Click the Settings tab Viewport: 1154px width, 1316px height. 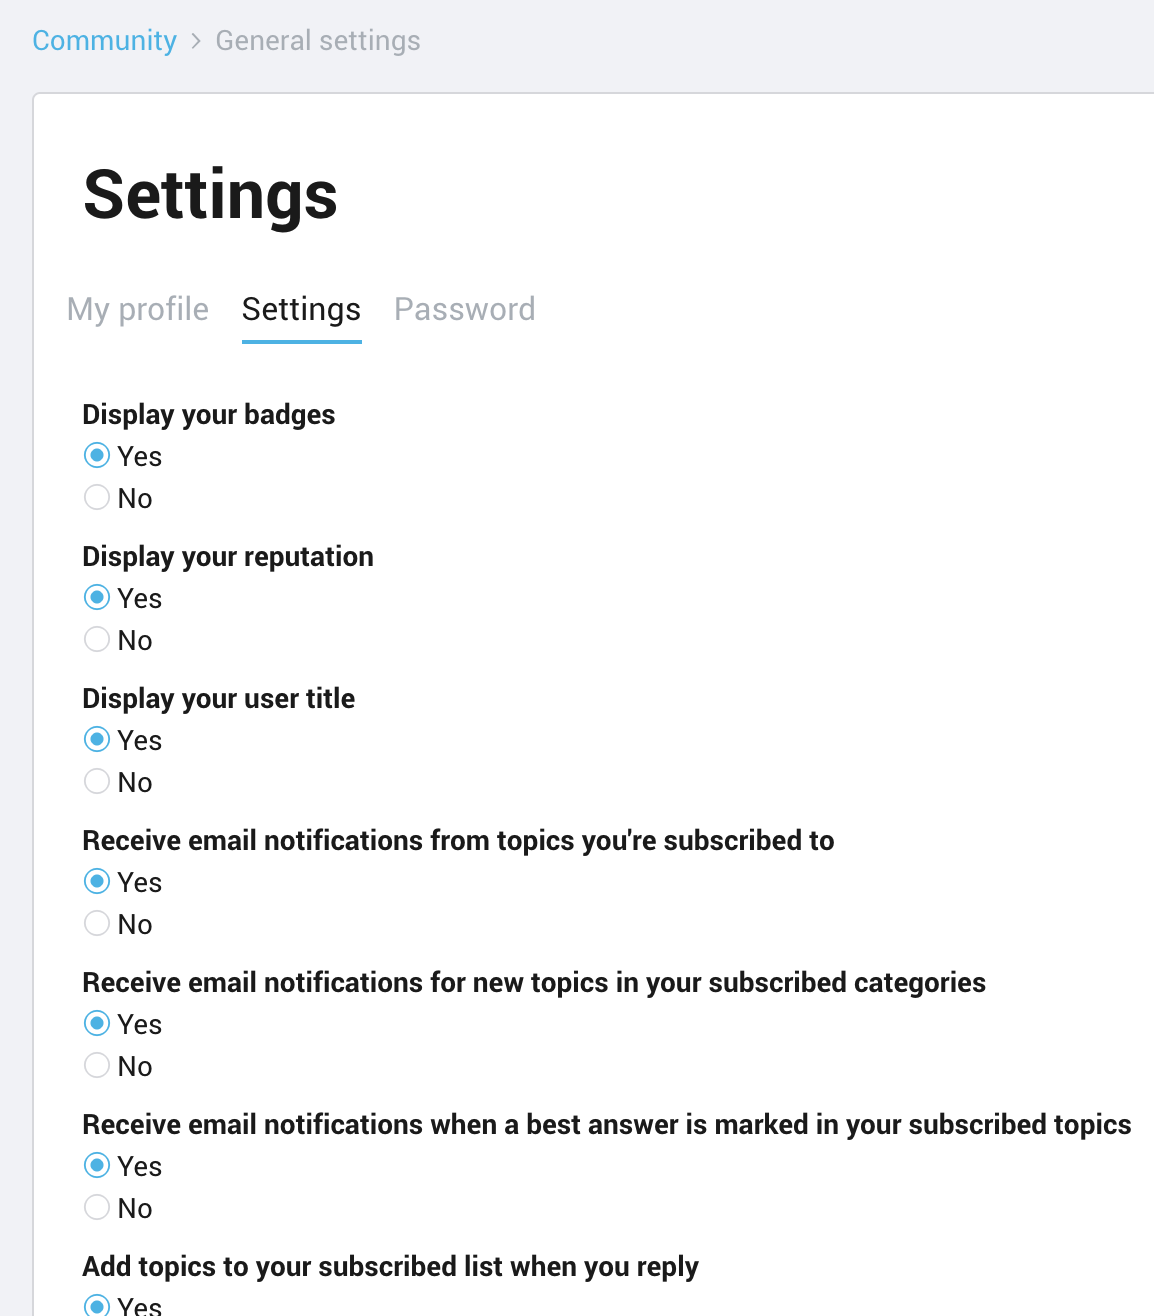[x=301, y=309]
